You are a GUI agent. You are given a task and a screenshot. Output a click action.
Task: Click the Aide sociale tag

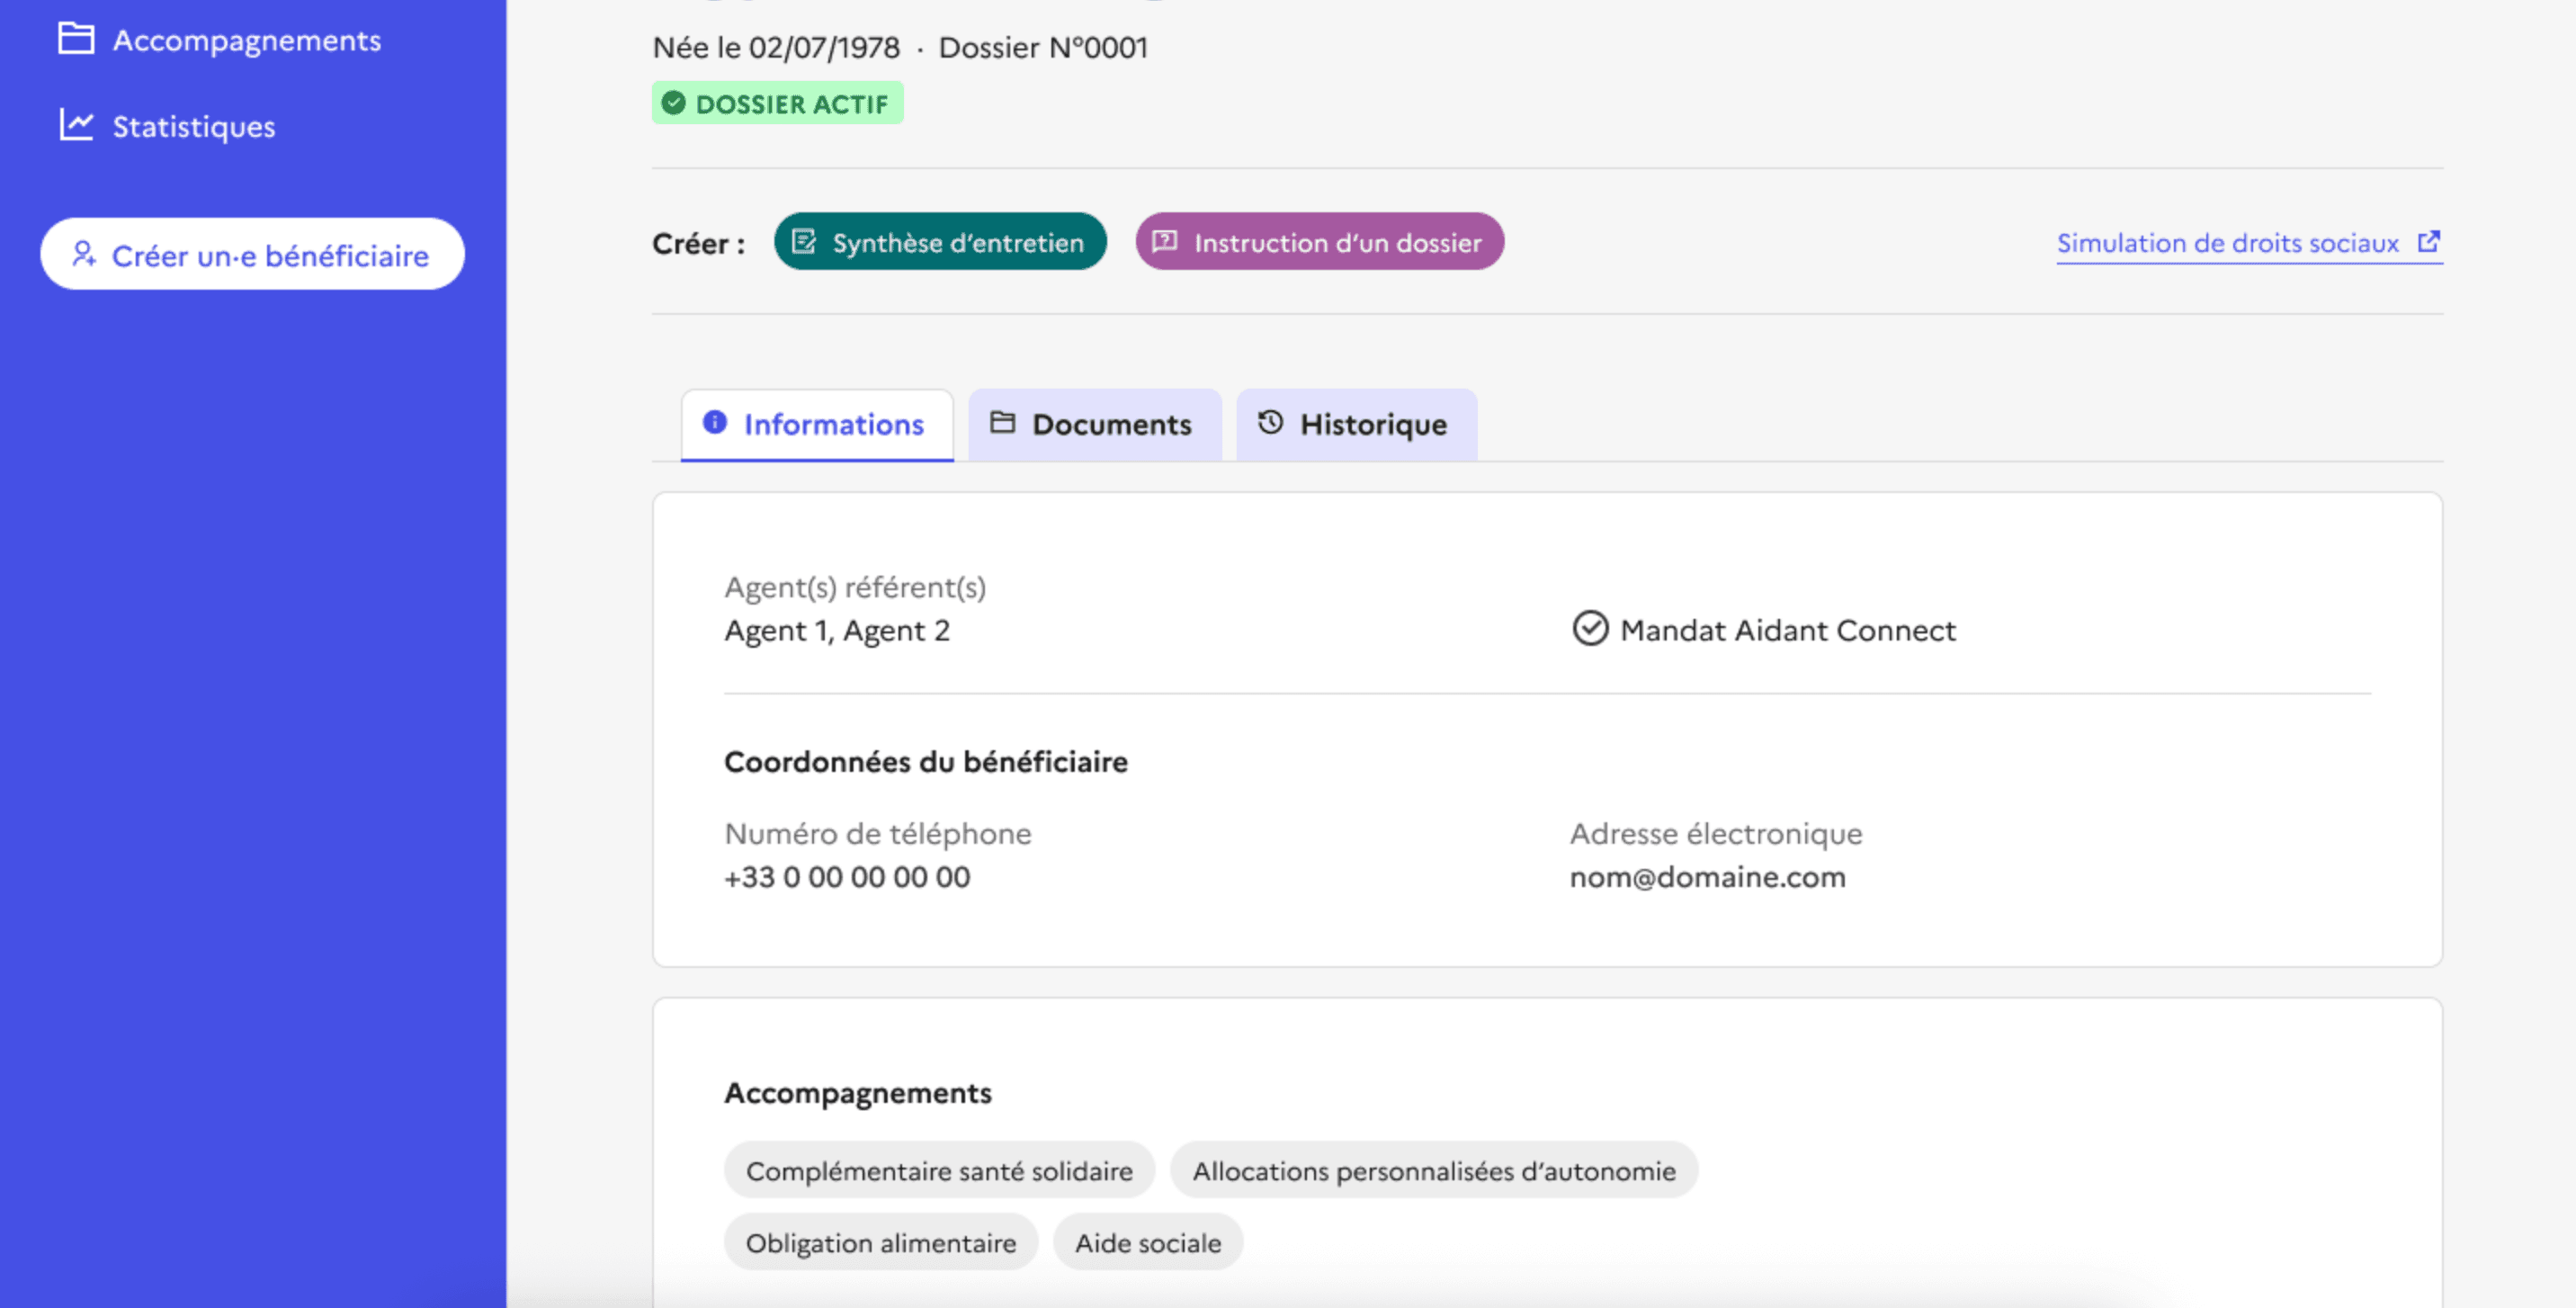coord(1147,1243)
